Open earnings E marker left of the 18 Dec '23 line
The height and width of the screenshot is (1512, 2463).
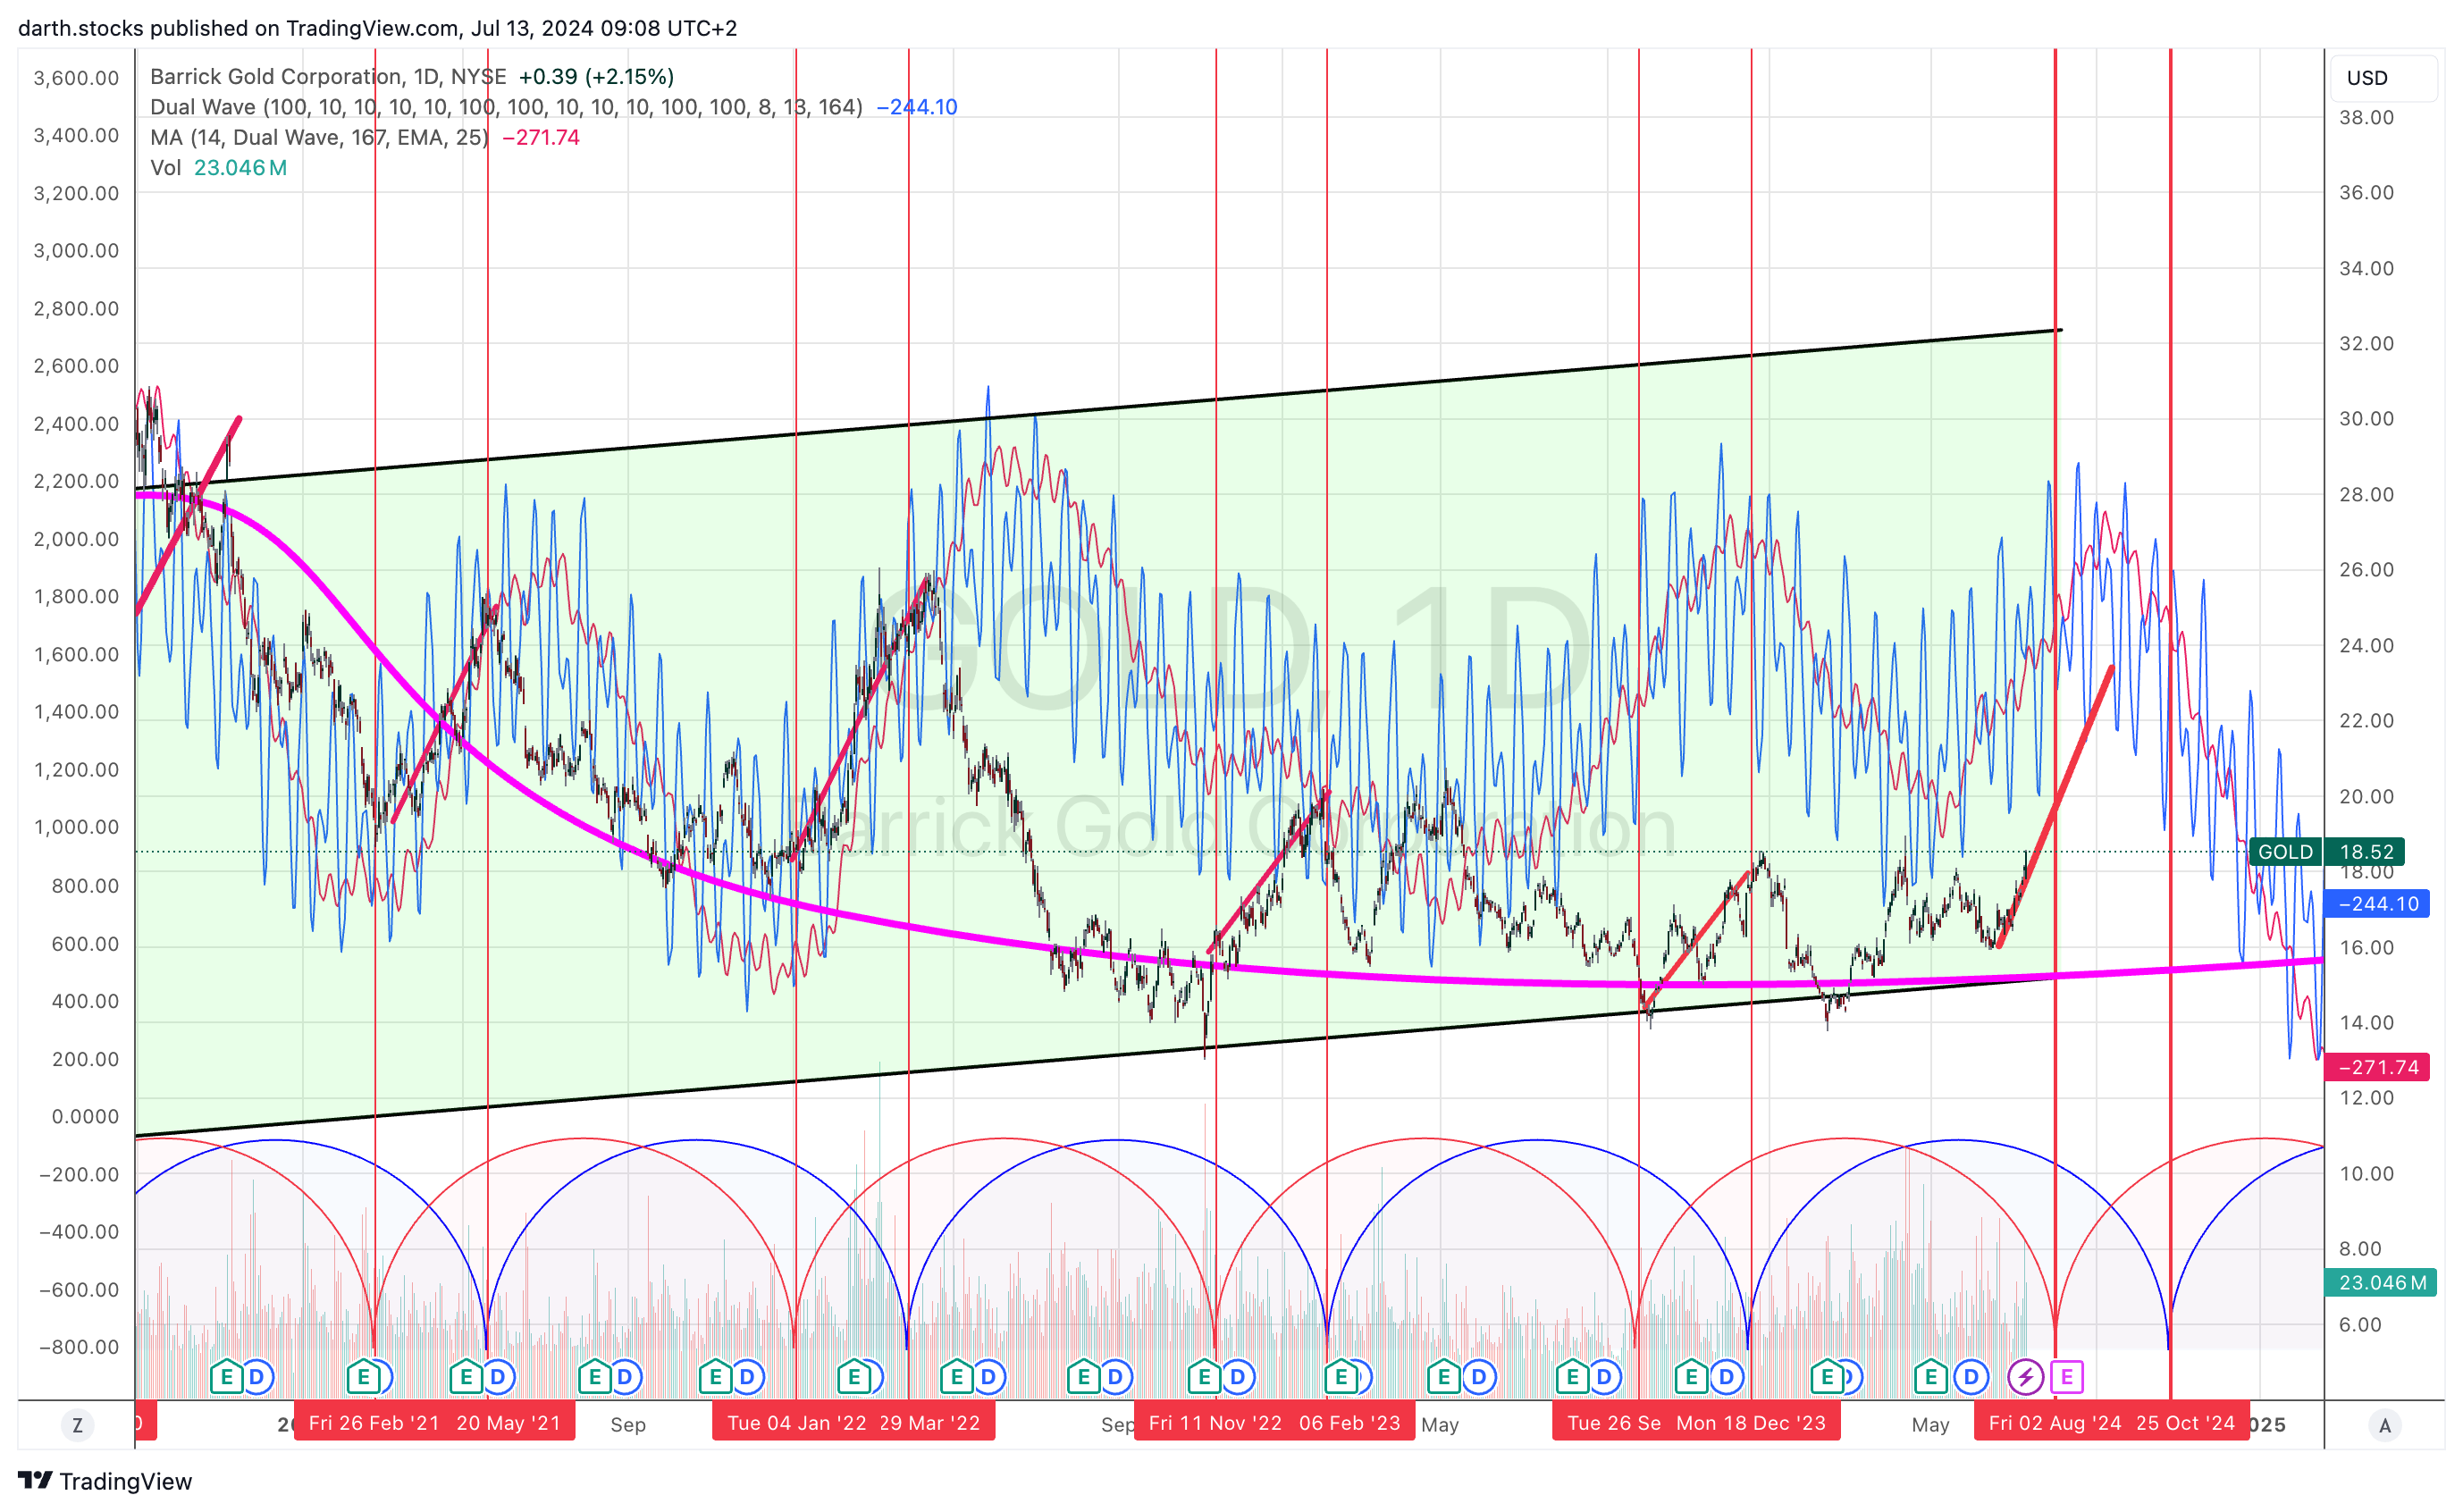click(x=1692, y=1377)
